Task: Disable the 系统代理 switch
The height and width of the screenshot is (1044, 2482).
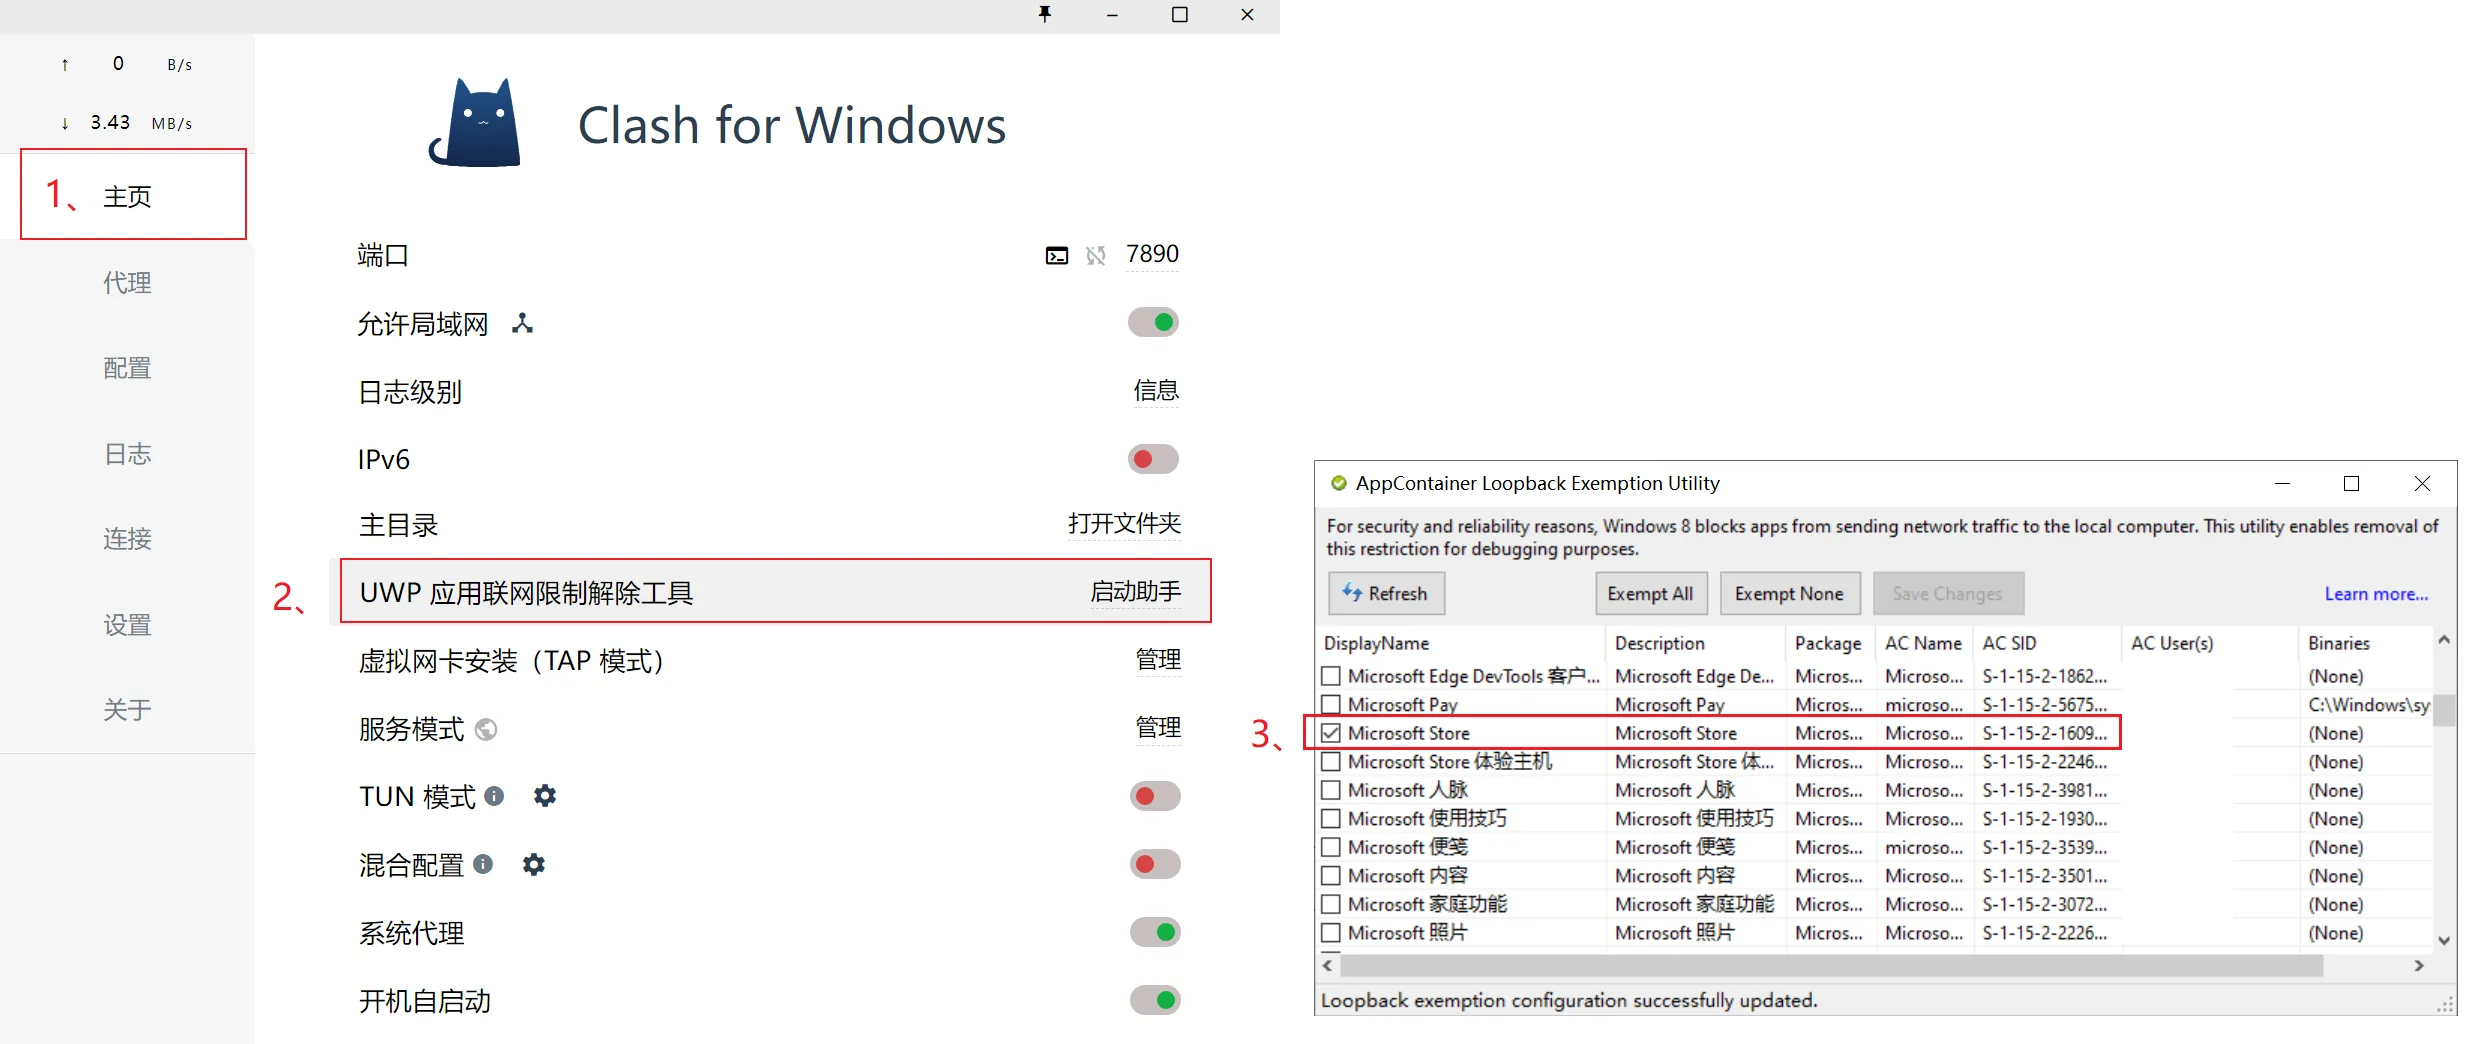Action: pos(1154,932)
